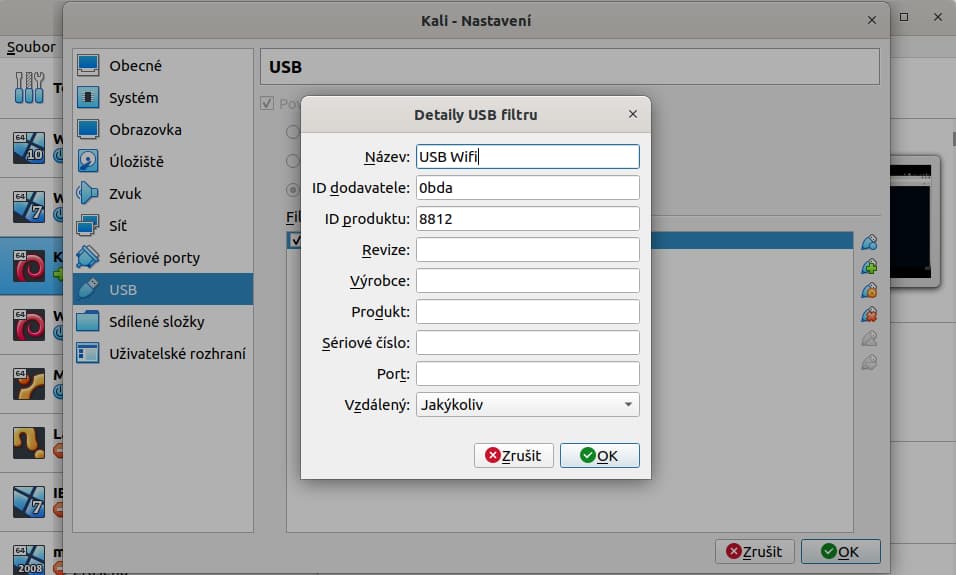
Task: Open Vzdálený dropdown set to Jakýkoliv
Action: pos(527,404)
